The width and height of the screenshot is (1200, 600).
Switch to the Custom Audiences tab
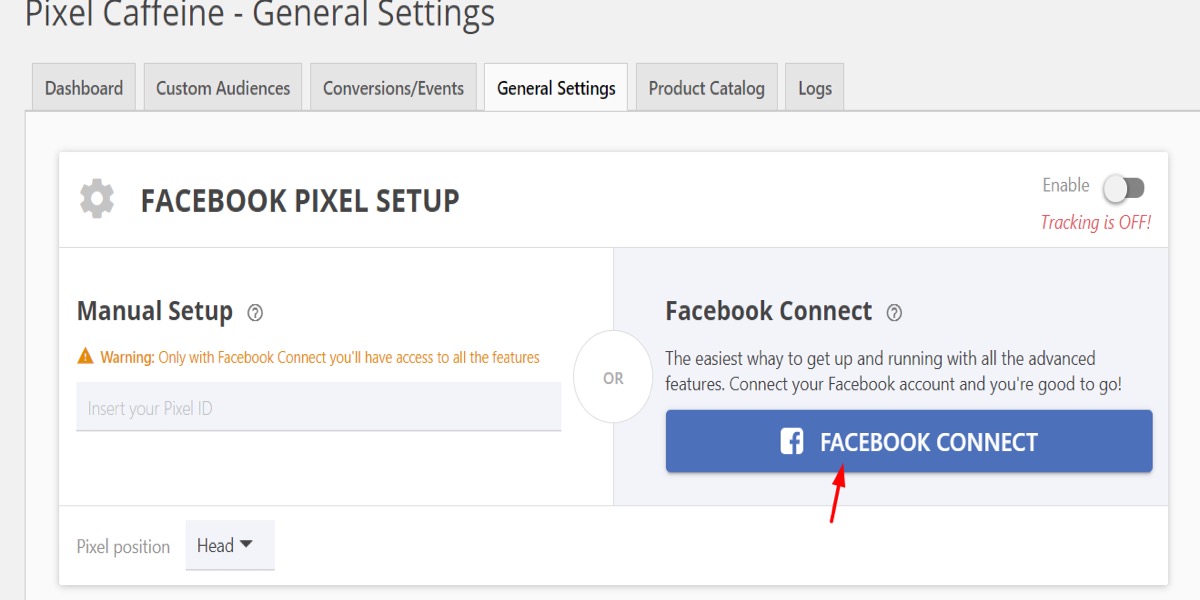point(223,88)
